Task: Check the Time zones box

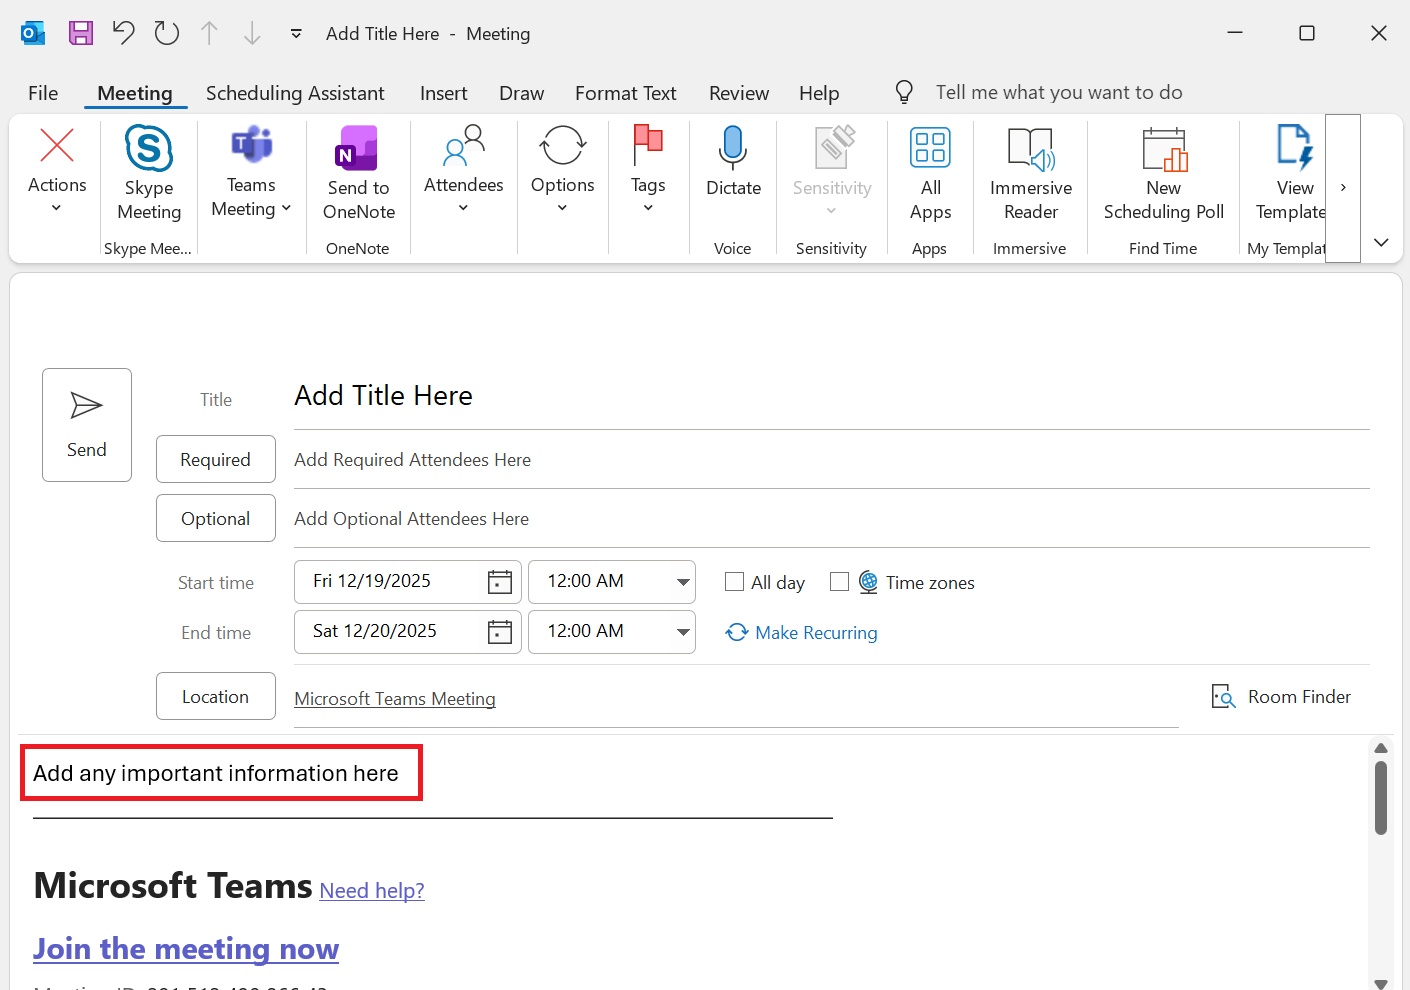Action: point(840,582)
